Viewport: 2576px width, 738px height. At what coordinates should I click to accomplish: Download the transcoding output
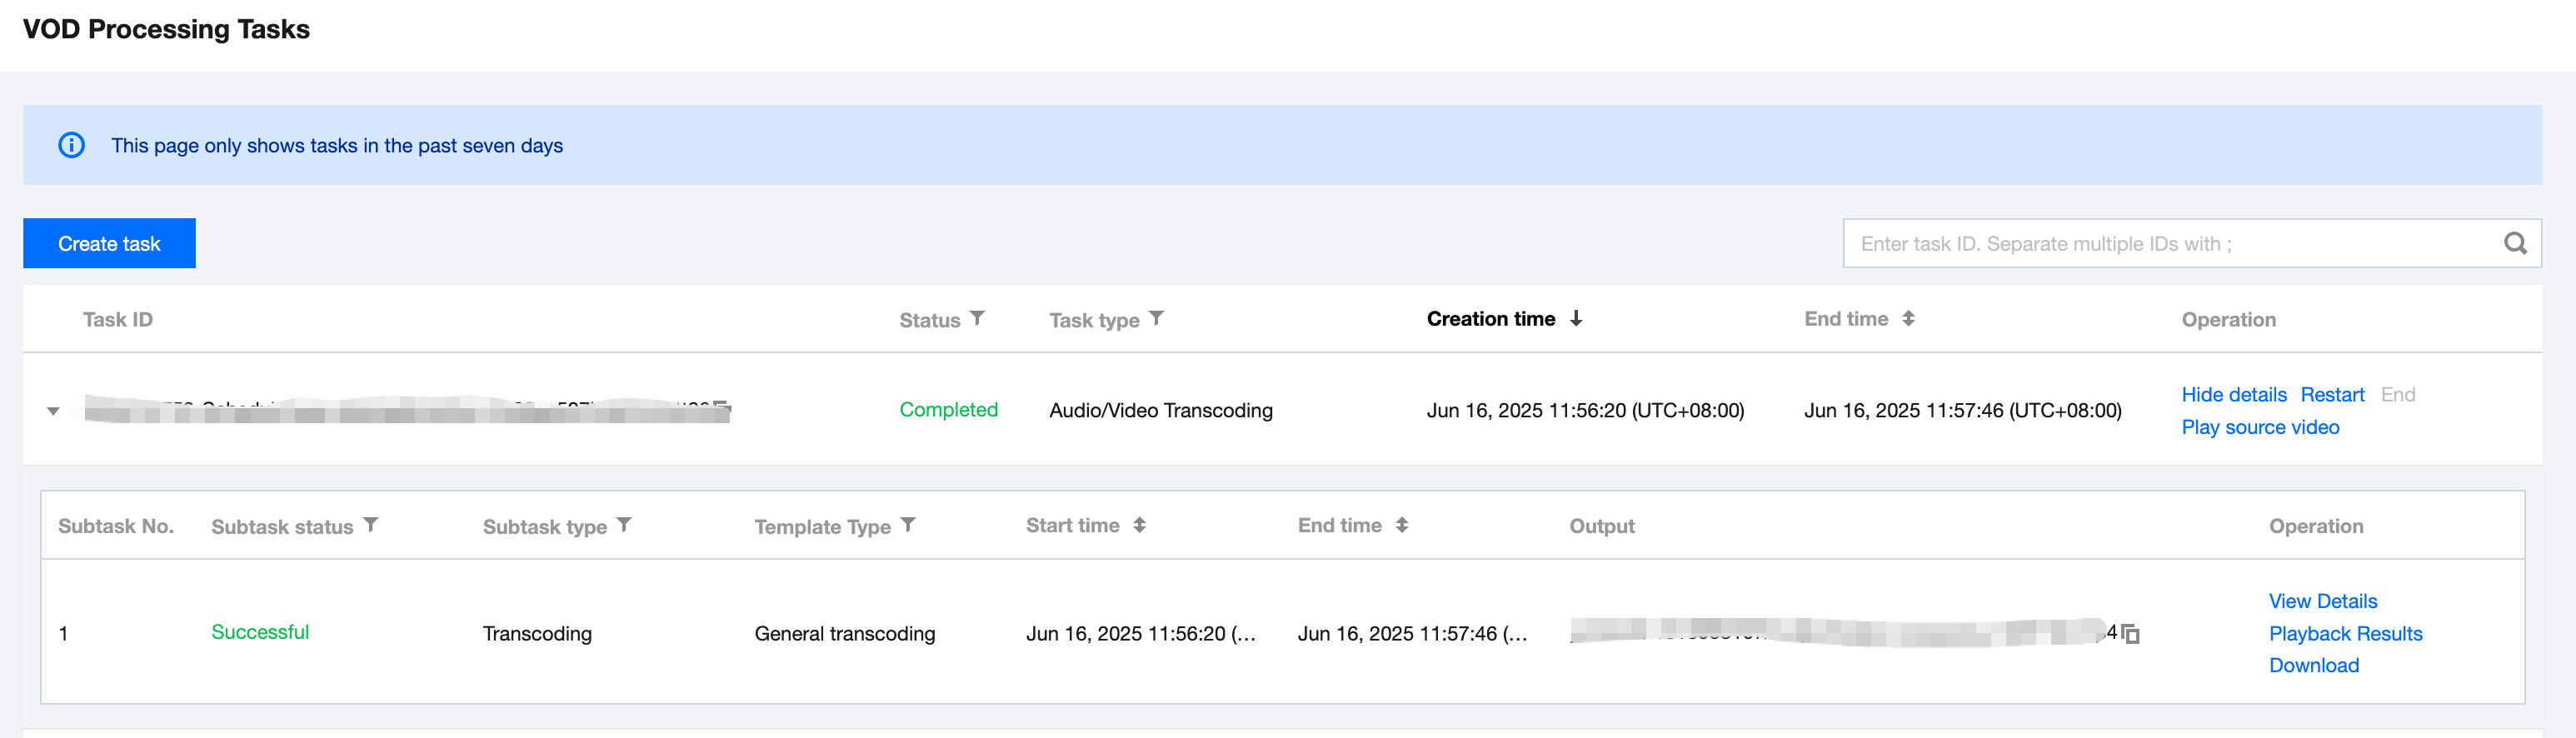[x=2313, y=665]
